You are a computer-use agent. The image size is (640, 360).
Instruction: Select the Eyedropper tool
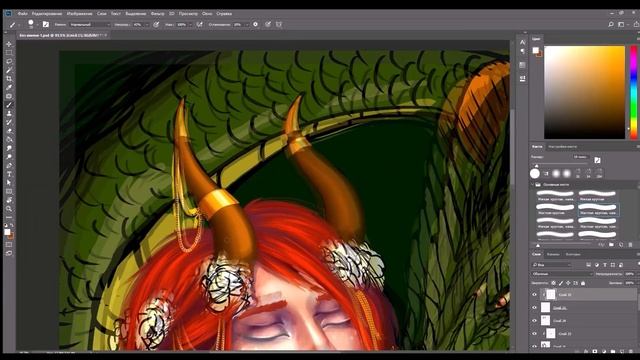click(9, 87)
